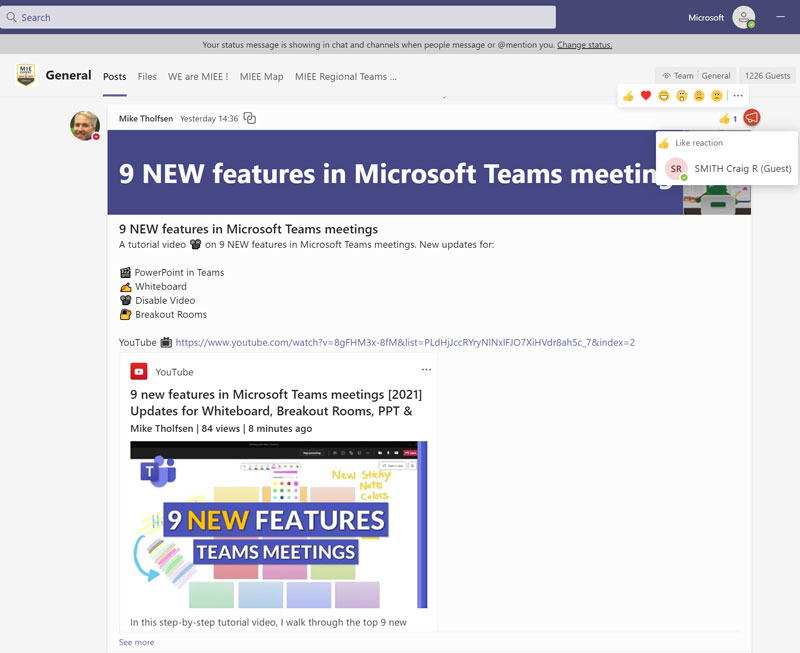Click the Microsoft organization label
The width and height of the screenshot is (800, 653).
[706, 17]
